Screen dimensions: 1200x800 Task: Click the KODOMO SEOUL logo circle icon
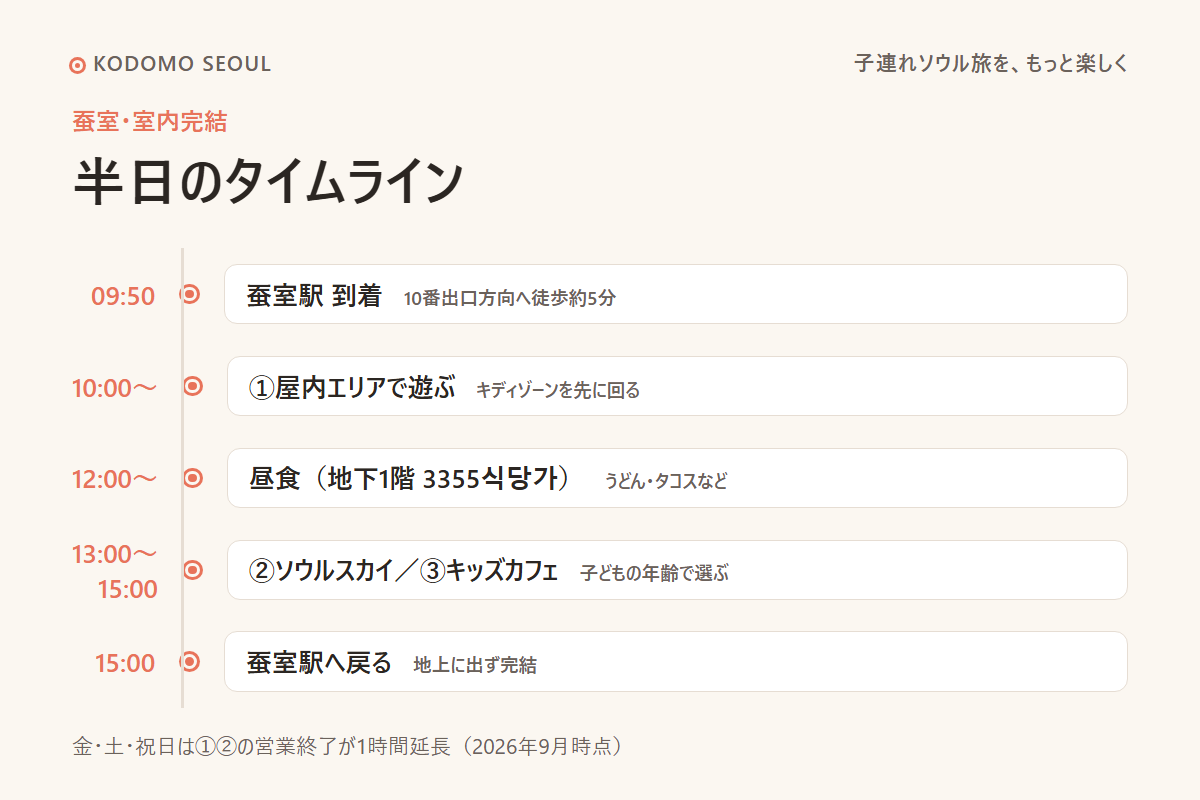tap(77, 65)
